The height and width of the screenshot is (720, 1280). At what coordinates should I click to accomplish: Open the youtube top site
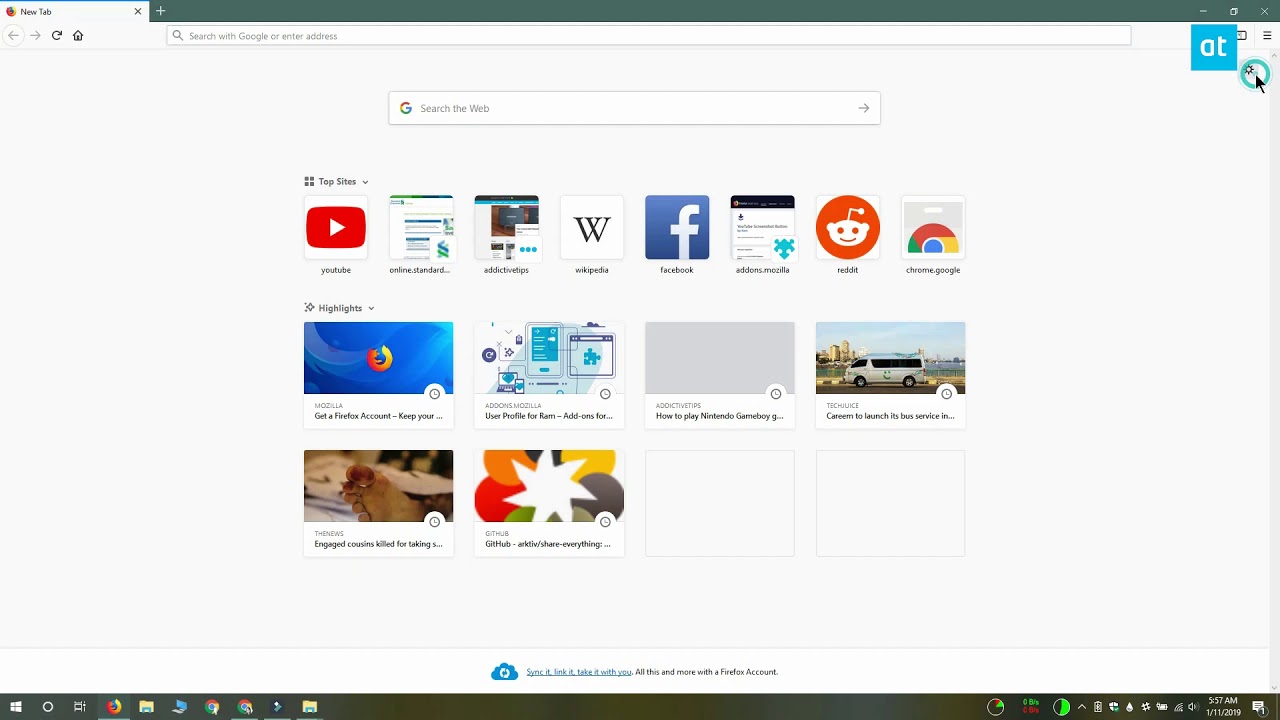(336, 235)
